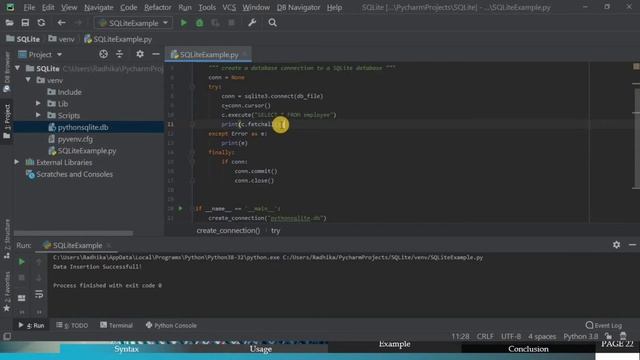The height and width of the screenshot is (360, 640).
Task: Select the Include folder
Action: [64, 92]
